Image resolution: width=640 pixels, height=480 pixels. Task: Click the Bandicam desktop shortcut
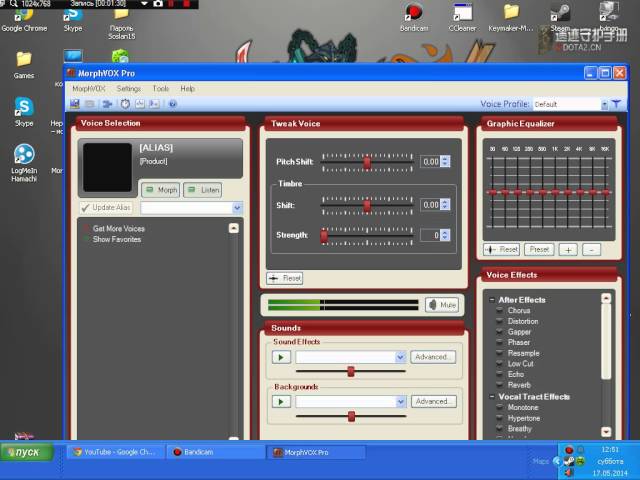point(412,14)
